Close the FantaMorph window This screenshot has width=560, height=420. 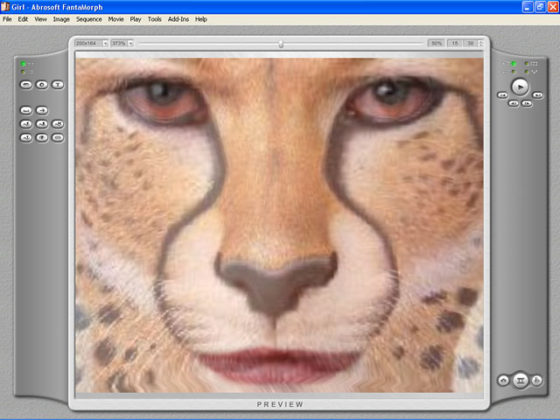(x=553, y=7)
